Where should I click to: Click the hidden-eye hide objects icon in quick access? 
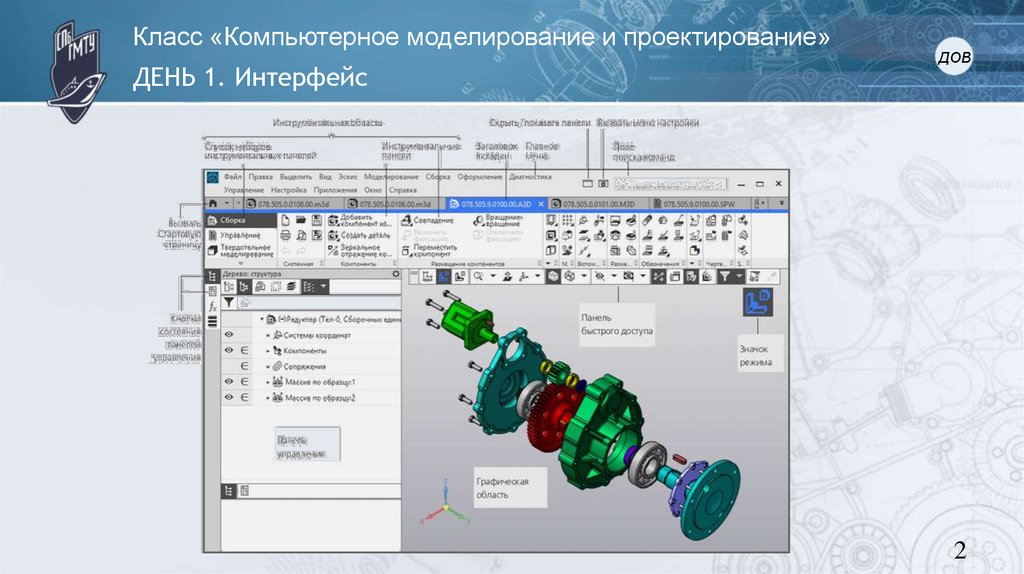coord(599,277)
